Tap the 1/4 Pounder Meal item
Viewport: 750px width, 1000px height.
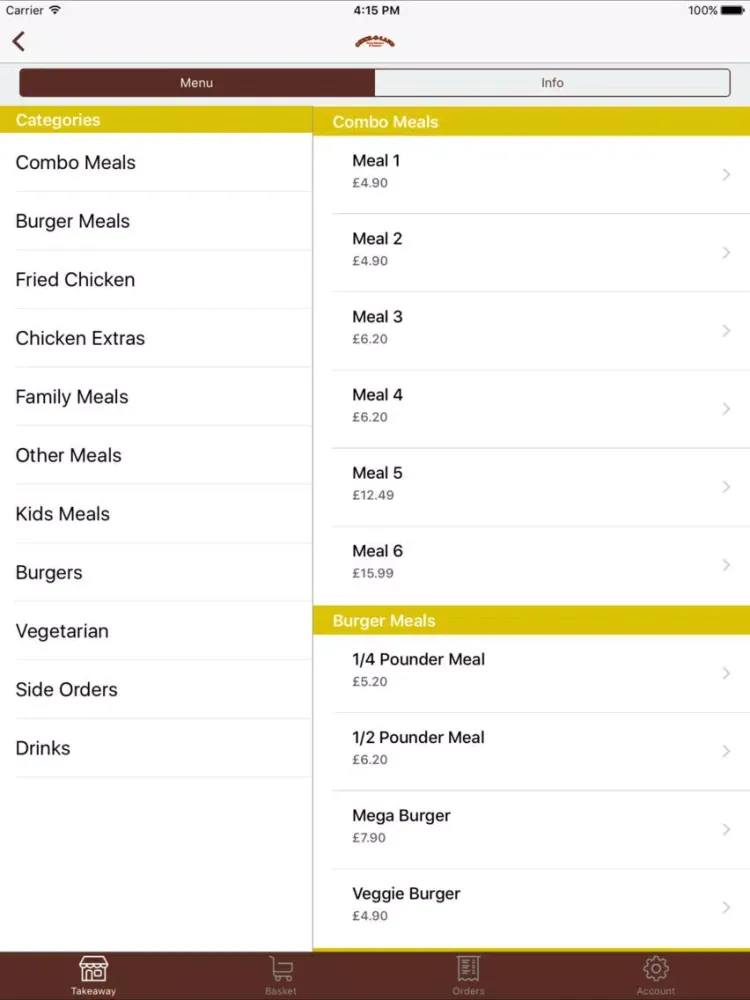531,673
